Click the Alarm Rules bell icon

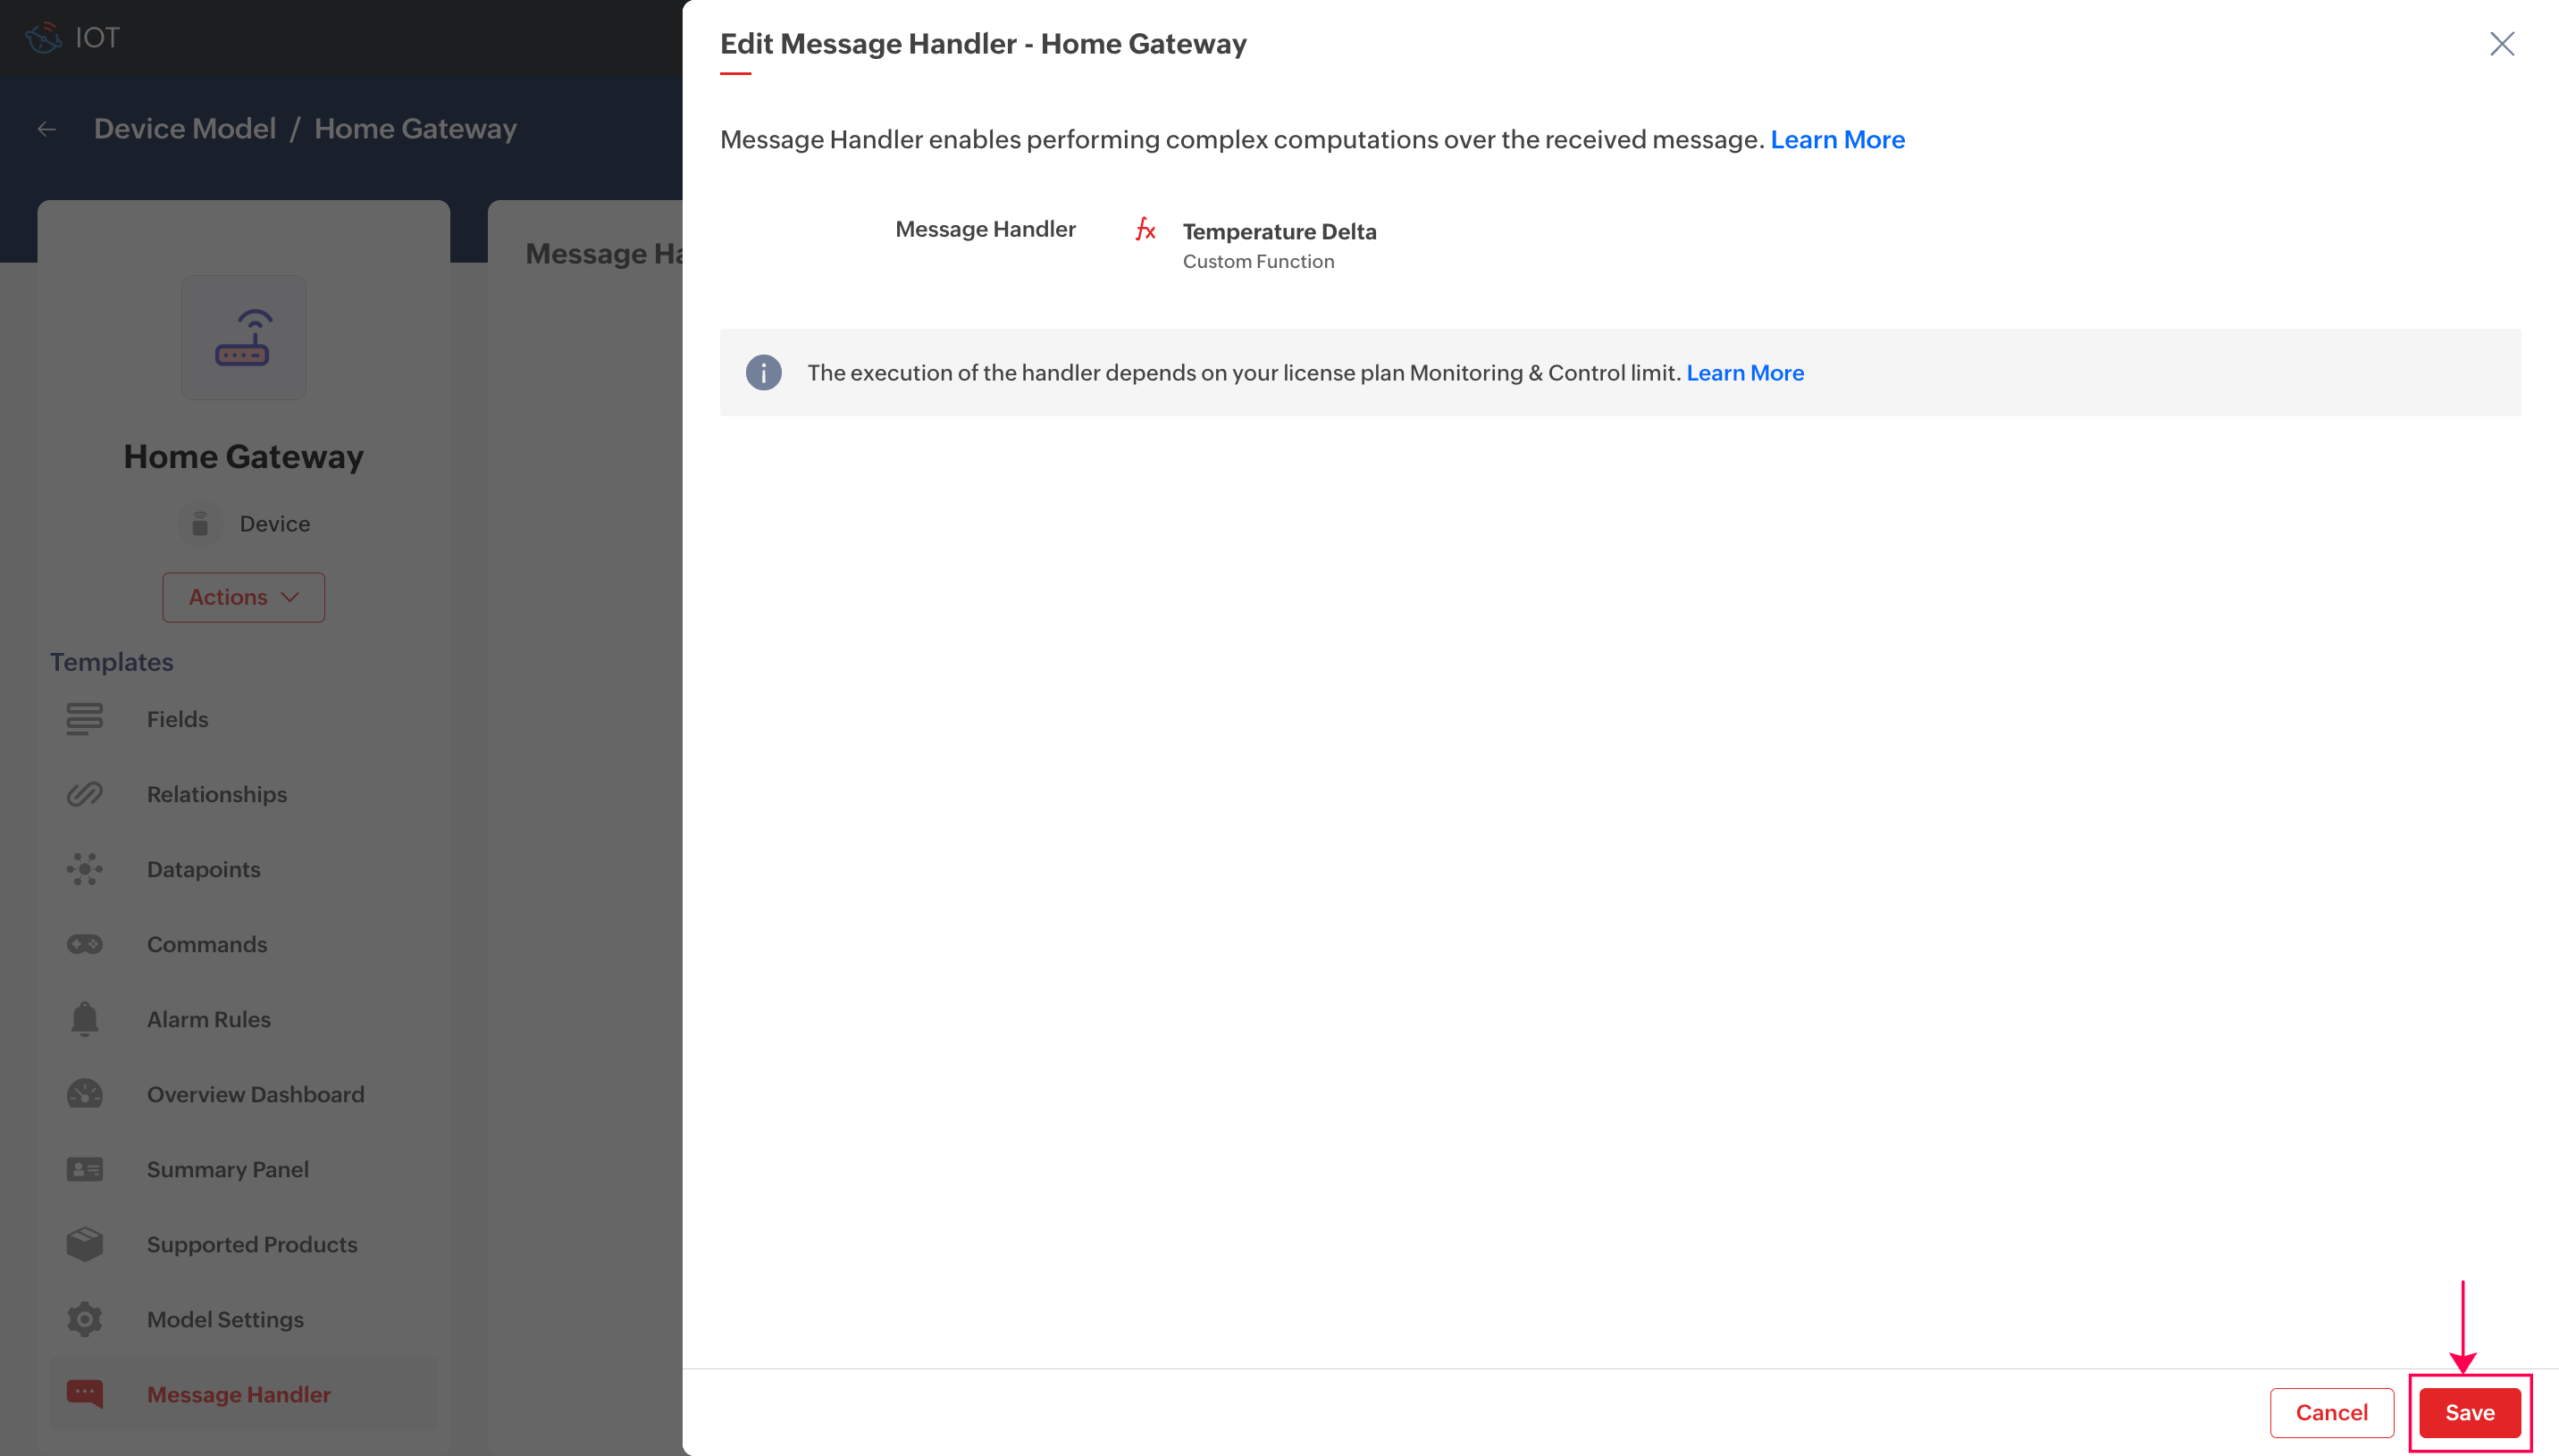click(84, 1018)
